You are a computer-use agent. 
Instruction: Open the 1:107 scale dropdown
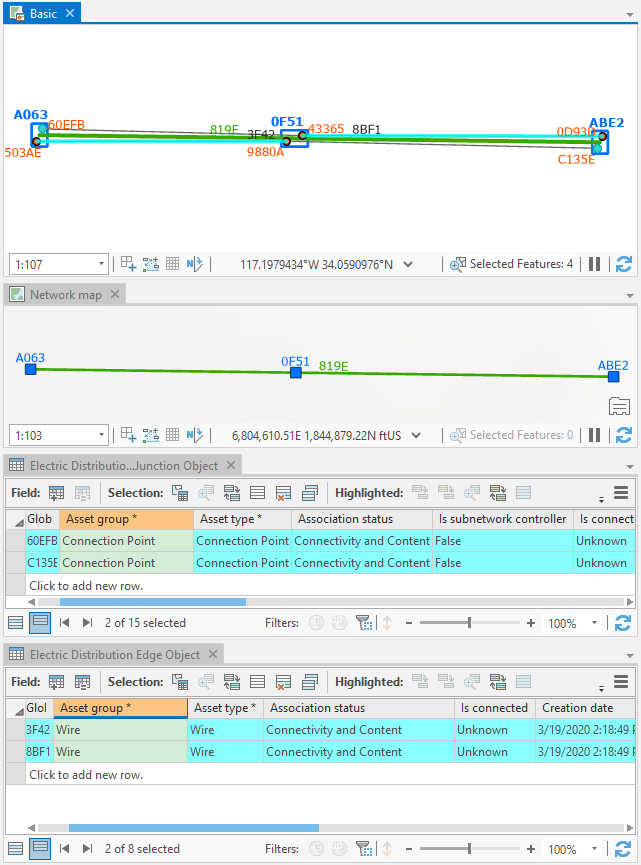[x=102, y=264]
